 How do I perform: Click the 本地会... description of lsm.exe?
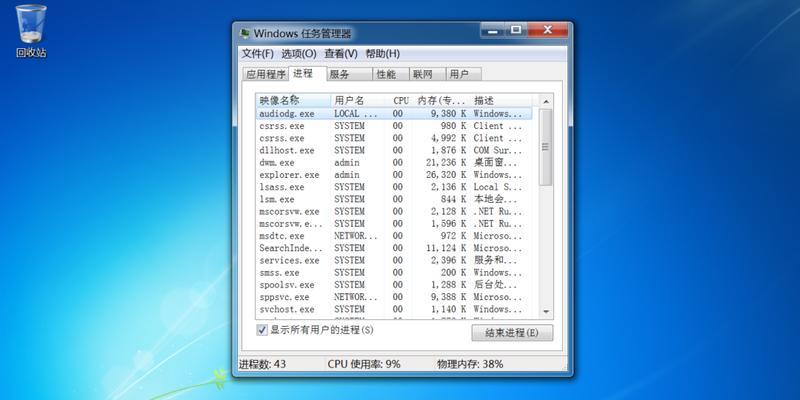[x=495, y=199]
